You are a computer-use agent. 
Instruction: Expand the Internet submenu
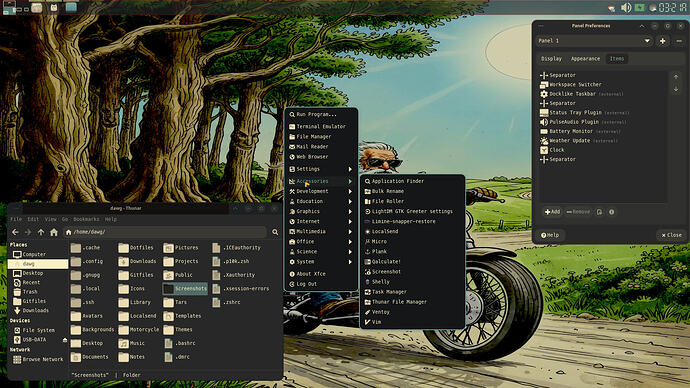pos(321,222)
